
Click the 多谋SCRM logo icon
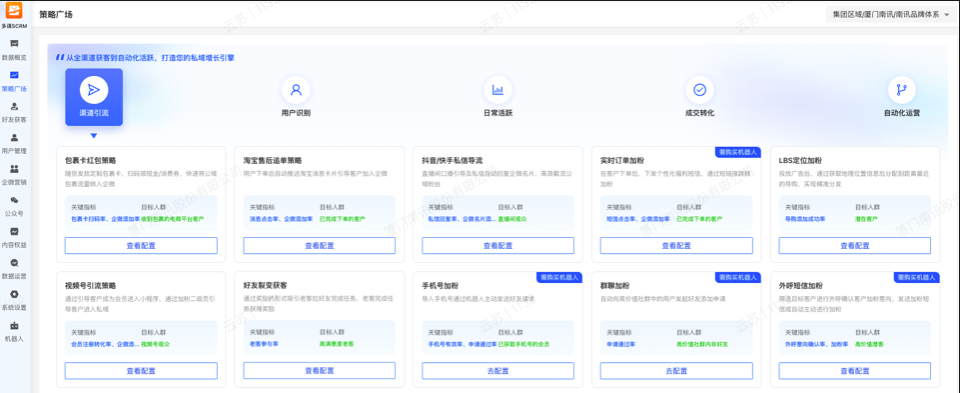13,10
